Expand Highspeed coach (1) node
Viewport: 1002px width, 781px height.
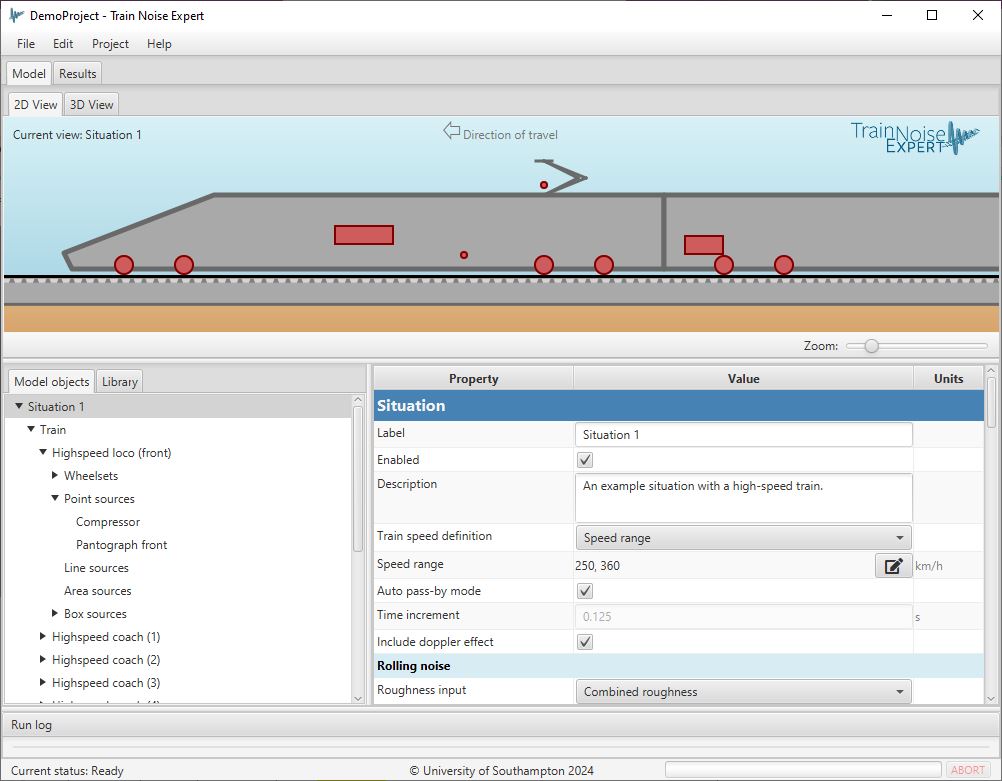click(x=43, y=636)
